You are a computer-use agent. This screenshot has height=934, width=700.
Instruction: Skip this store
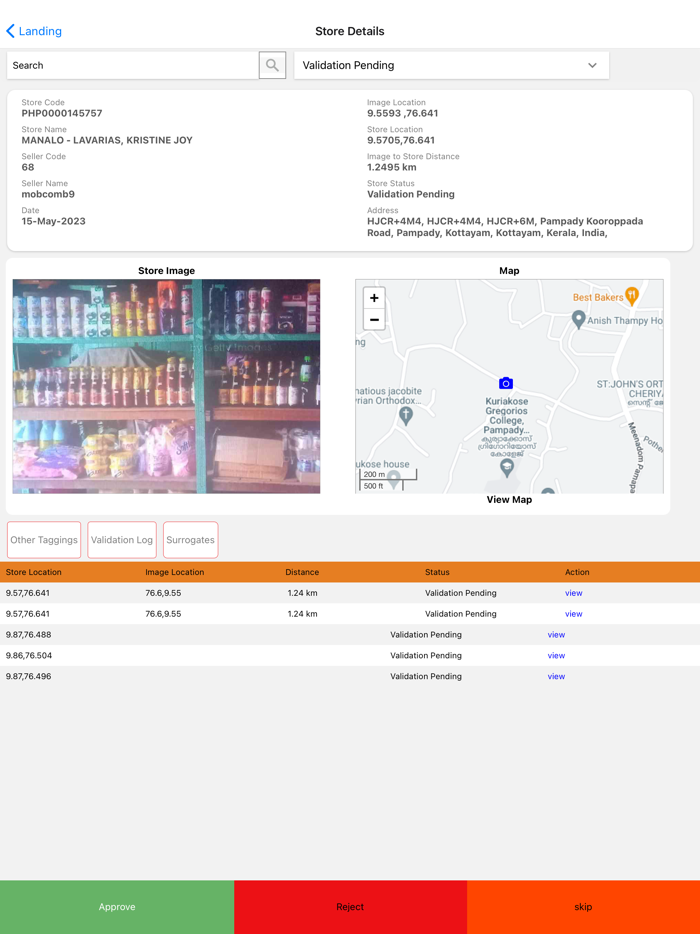tap(583, 907)
